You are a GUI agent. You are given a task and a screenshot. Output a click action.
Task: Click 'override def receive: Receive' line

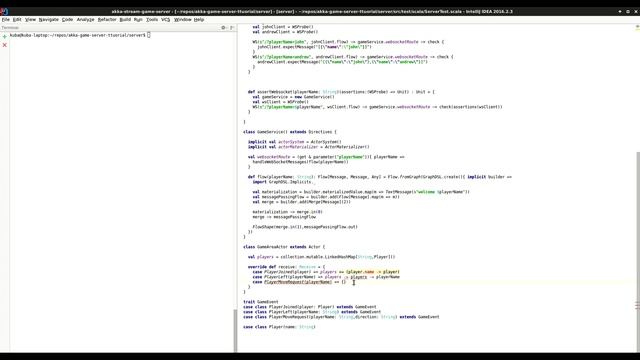coord(286,267)
